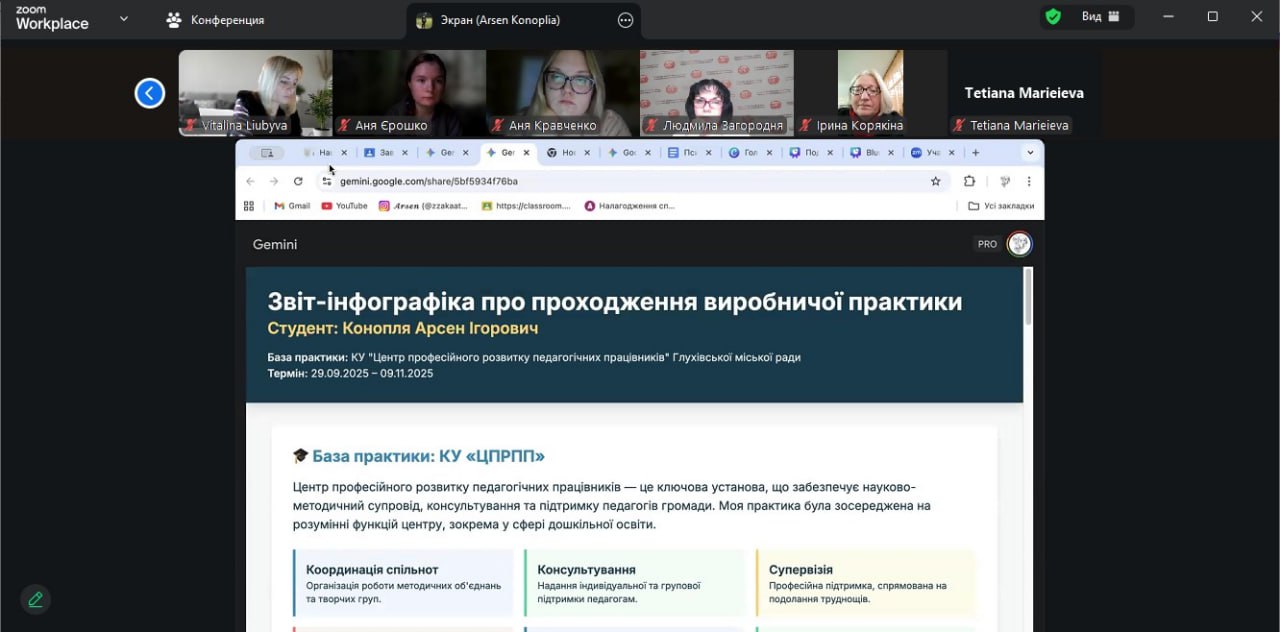This screenshot has height=632, width=1280.
Task: Select Ірина Корякіна's video thumbnail
Action: pyautogui.click(x=870, y=92)
